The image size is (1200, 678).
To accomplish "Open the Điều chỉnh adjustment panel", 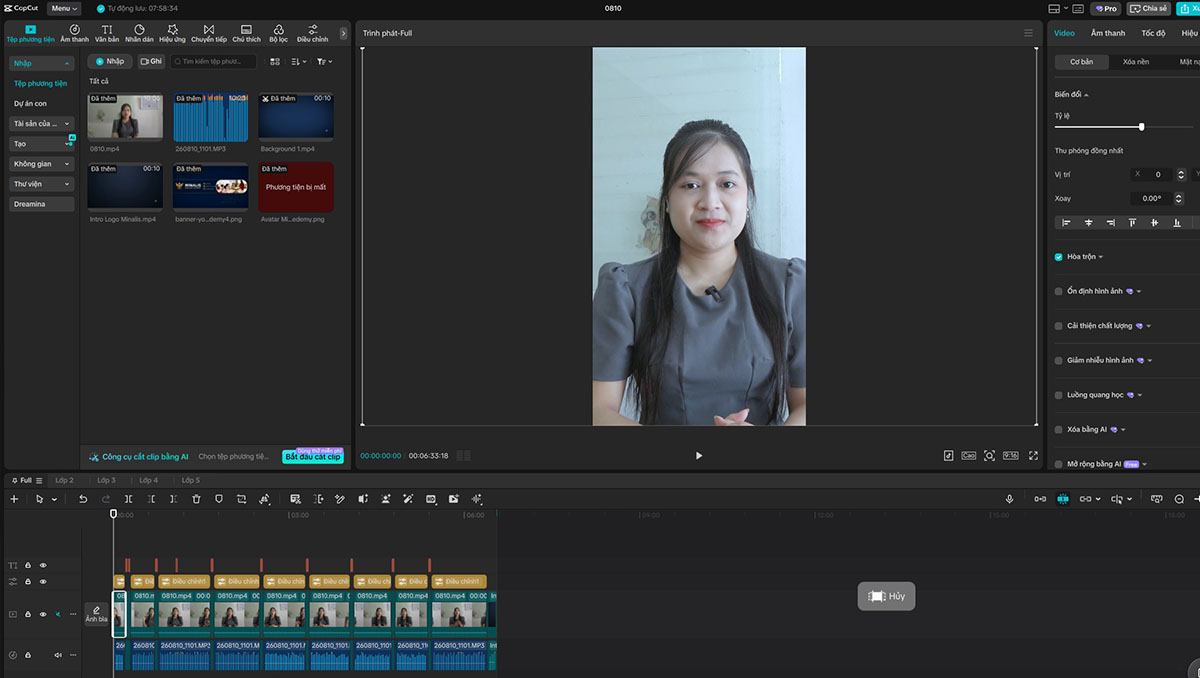I will click(313, 33).
